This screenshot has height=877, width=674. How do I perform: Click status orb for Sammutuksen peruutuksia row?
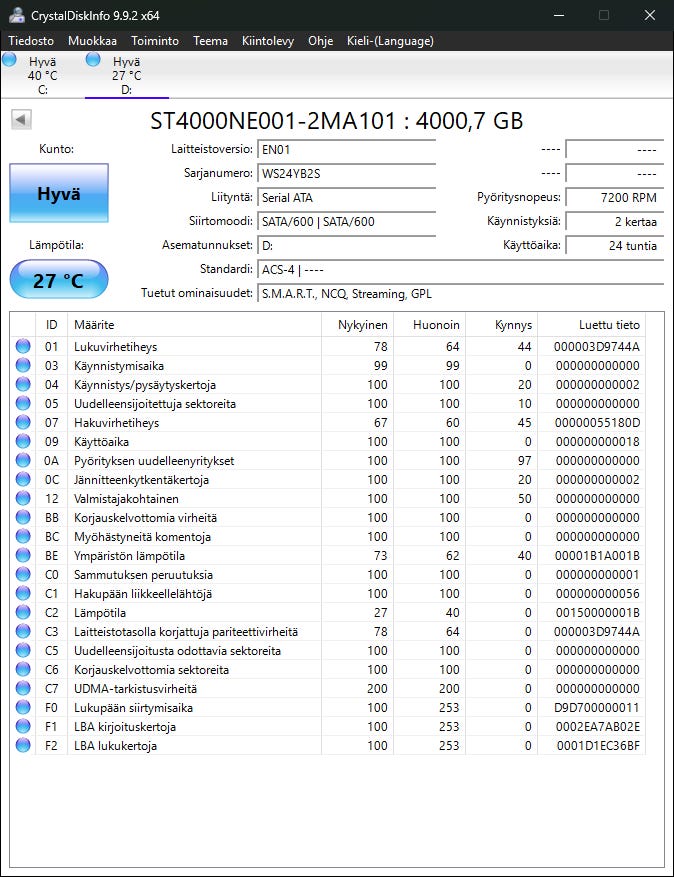coord(23,574)
